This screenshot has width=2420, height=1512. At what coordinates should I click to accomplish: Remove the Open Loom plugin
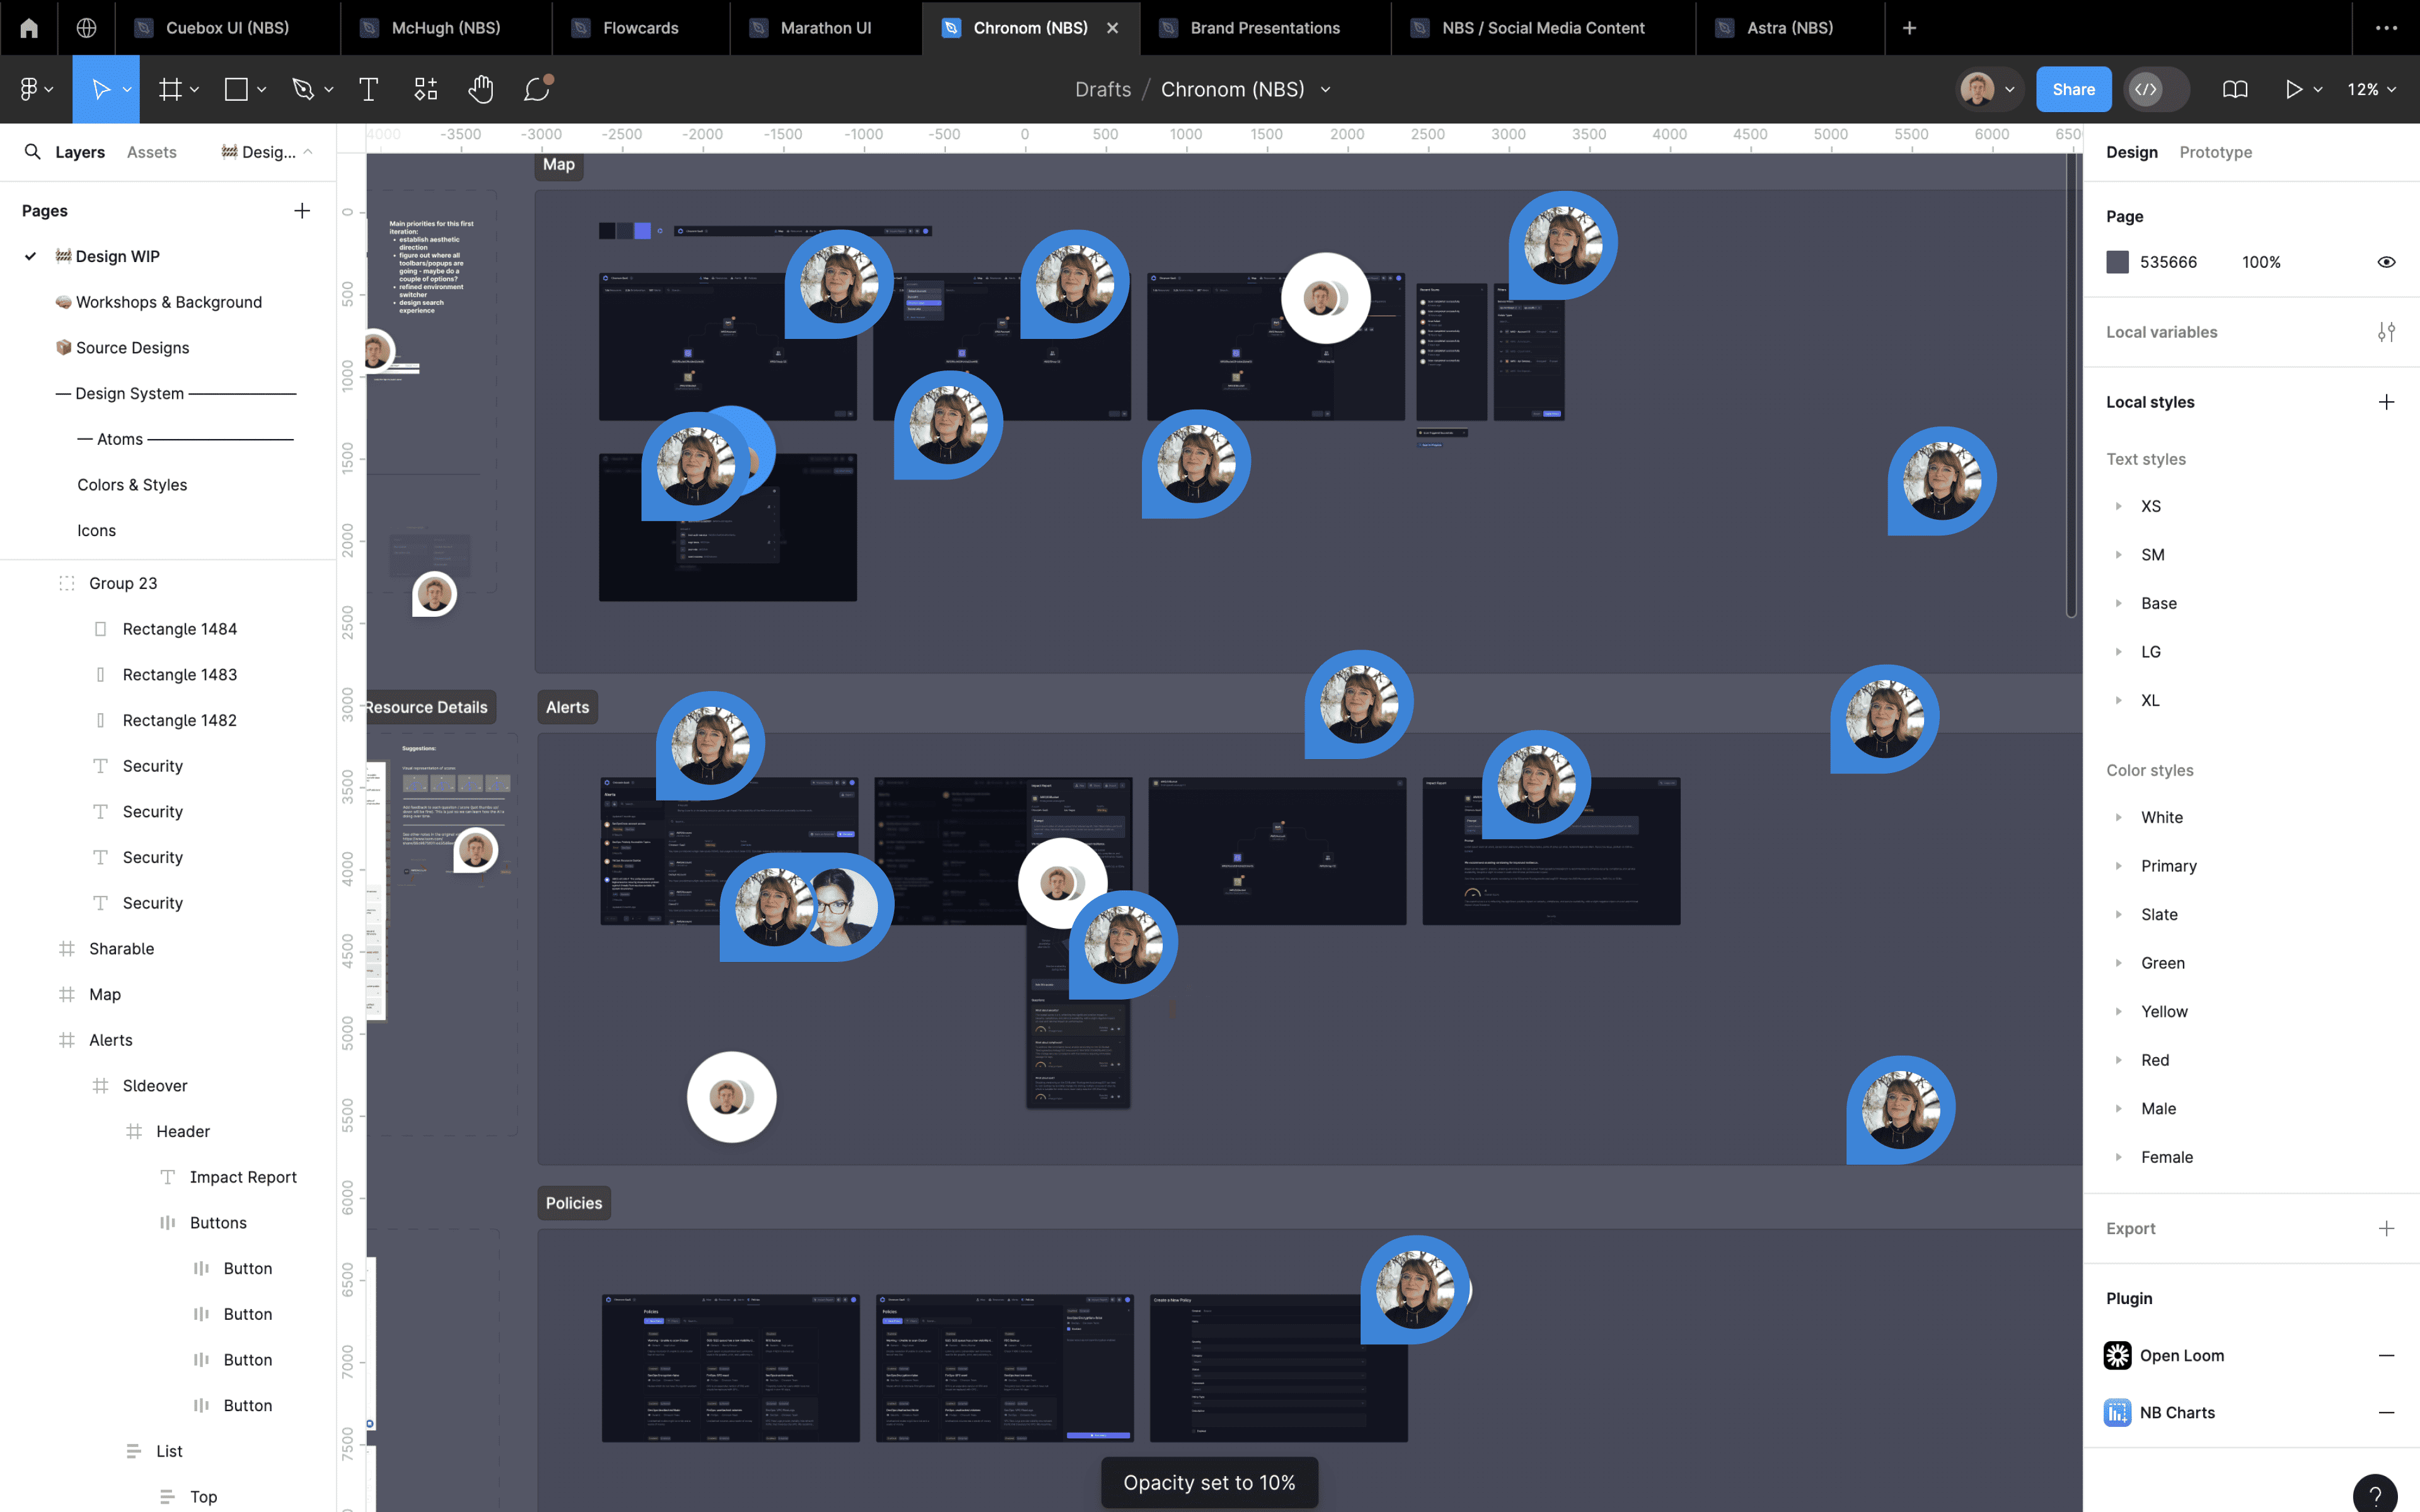2386,1356
